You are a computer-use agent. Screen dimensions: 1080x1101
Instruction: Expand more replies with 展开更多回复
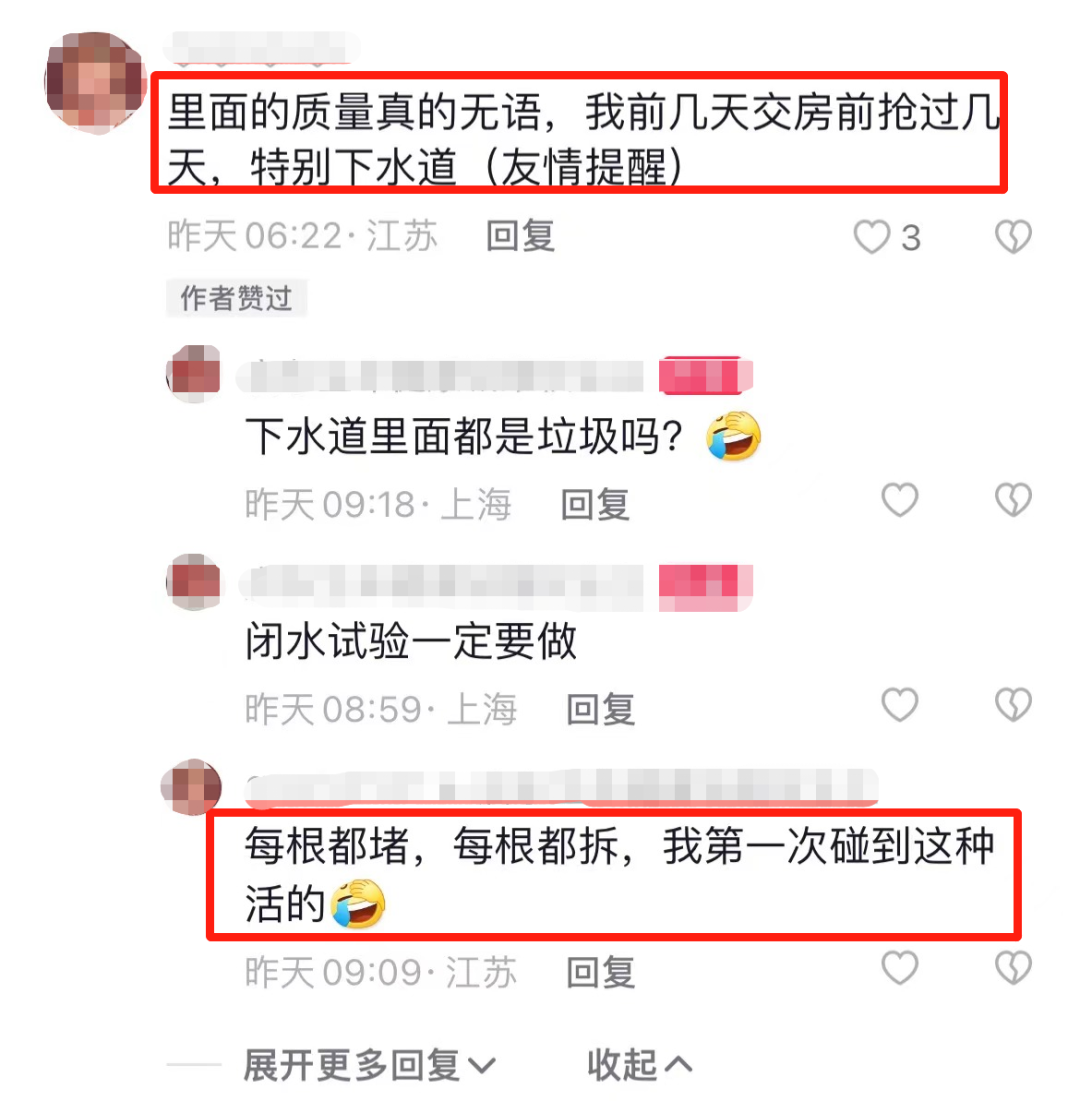369,1065
